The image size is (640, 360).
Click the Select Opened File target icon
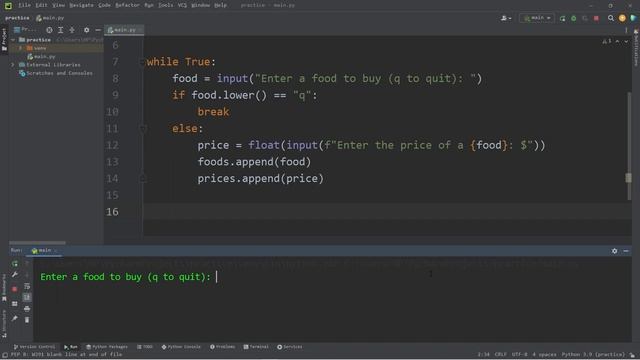coord(49,30)
